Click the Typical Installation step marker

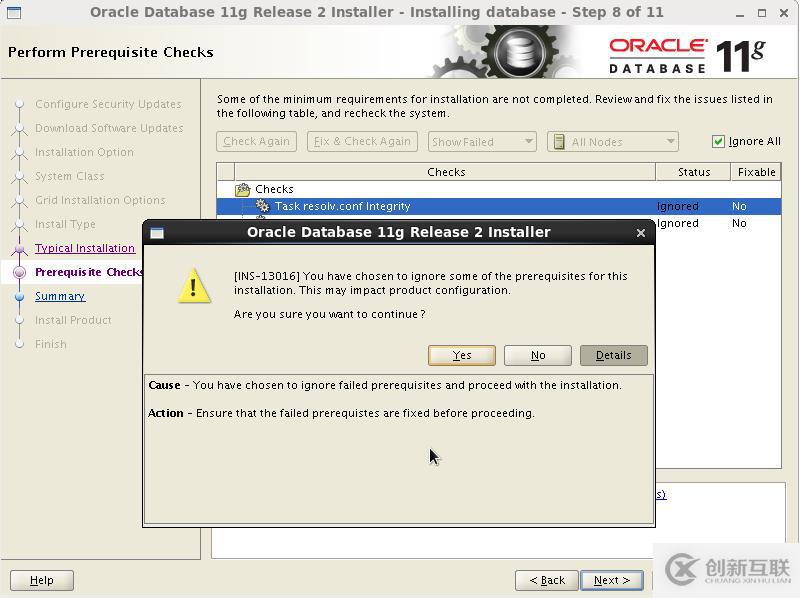coord(19,249)
